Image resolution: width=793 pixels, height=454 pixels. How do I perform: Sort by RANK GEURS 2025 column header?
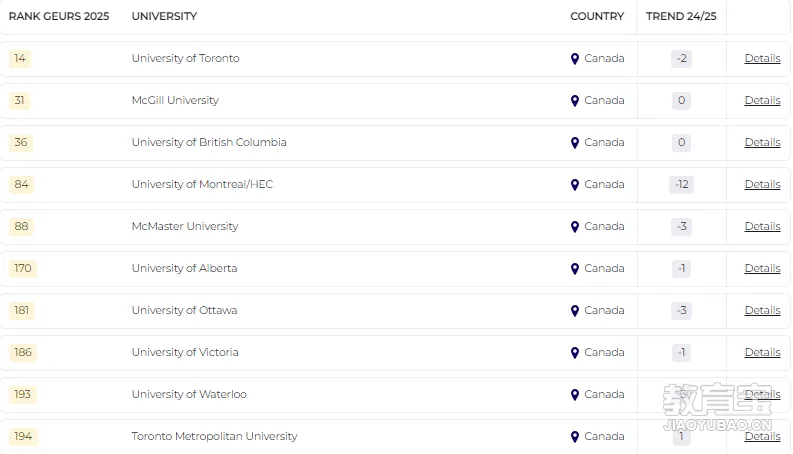pyautogui.click(x=59, y=16)
